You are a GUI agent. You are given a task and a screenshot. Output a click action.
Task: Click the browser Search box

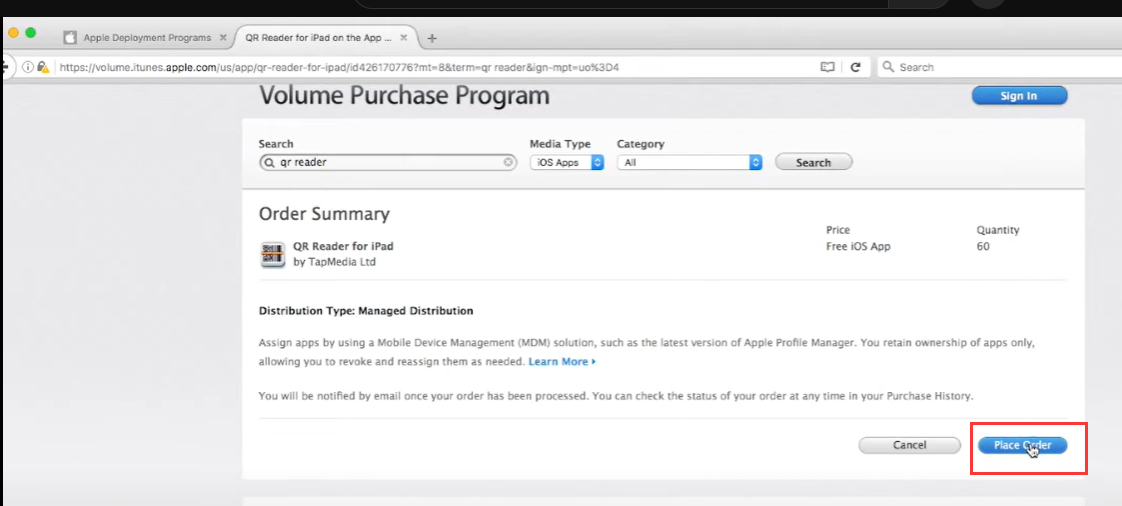pyautogui.click(x=998, y=67)
